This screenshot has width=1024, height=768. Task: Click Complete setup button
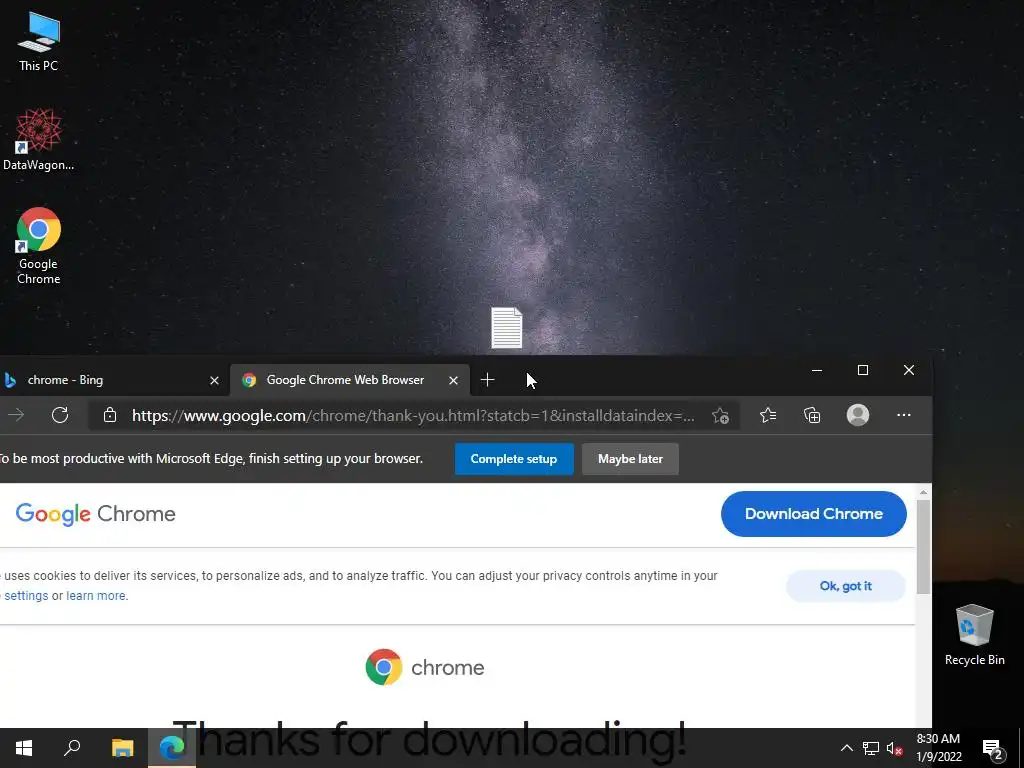pos(514,459)
